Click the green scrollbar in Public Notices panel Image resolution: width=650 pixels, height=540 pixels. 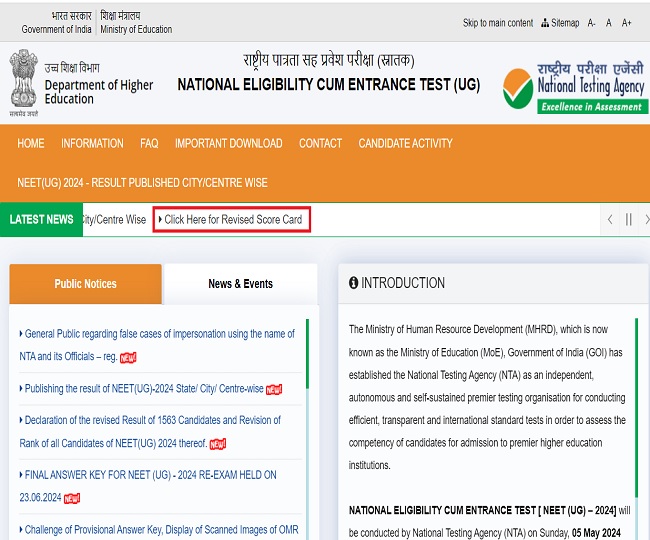pos(307,354)
